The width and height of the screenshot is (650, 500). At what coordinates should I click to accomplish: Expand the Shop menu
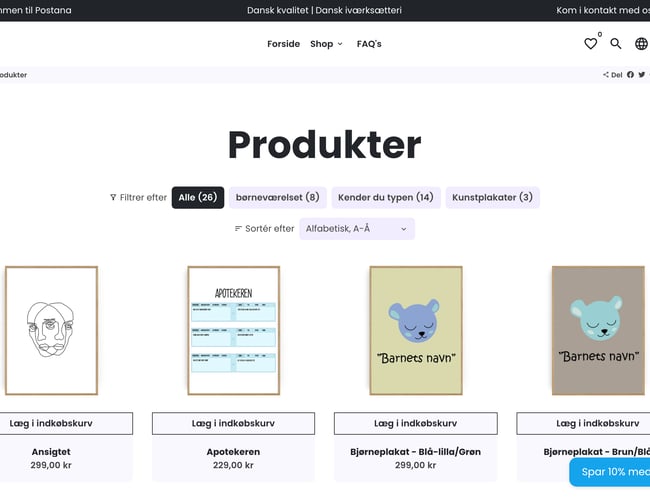326,44
